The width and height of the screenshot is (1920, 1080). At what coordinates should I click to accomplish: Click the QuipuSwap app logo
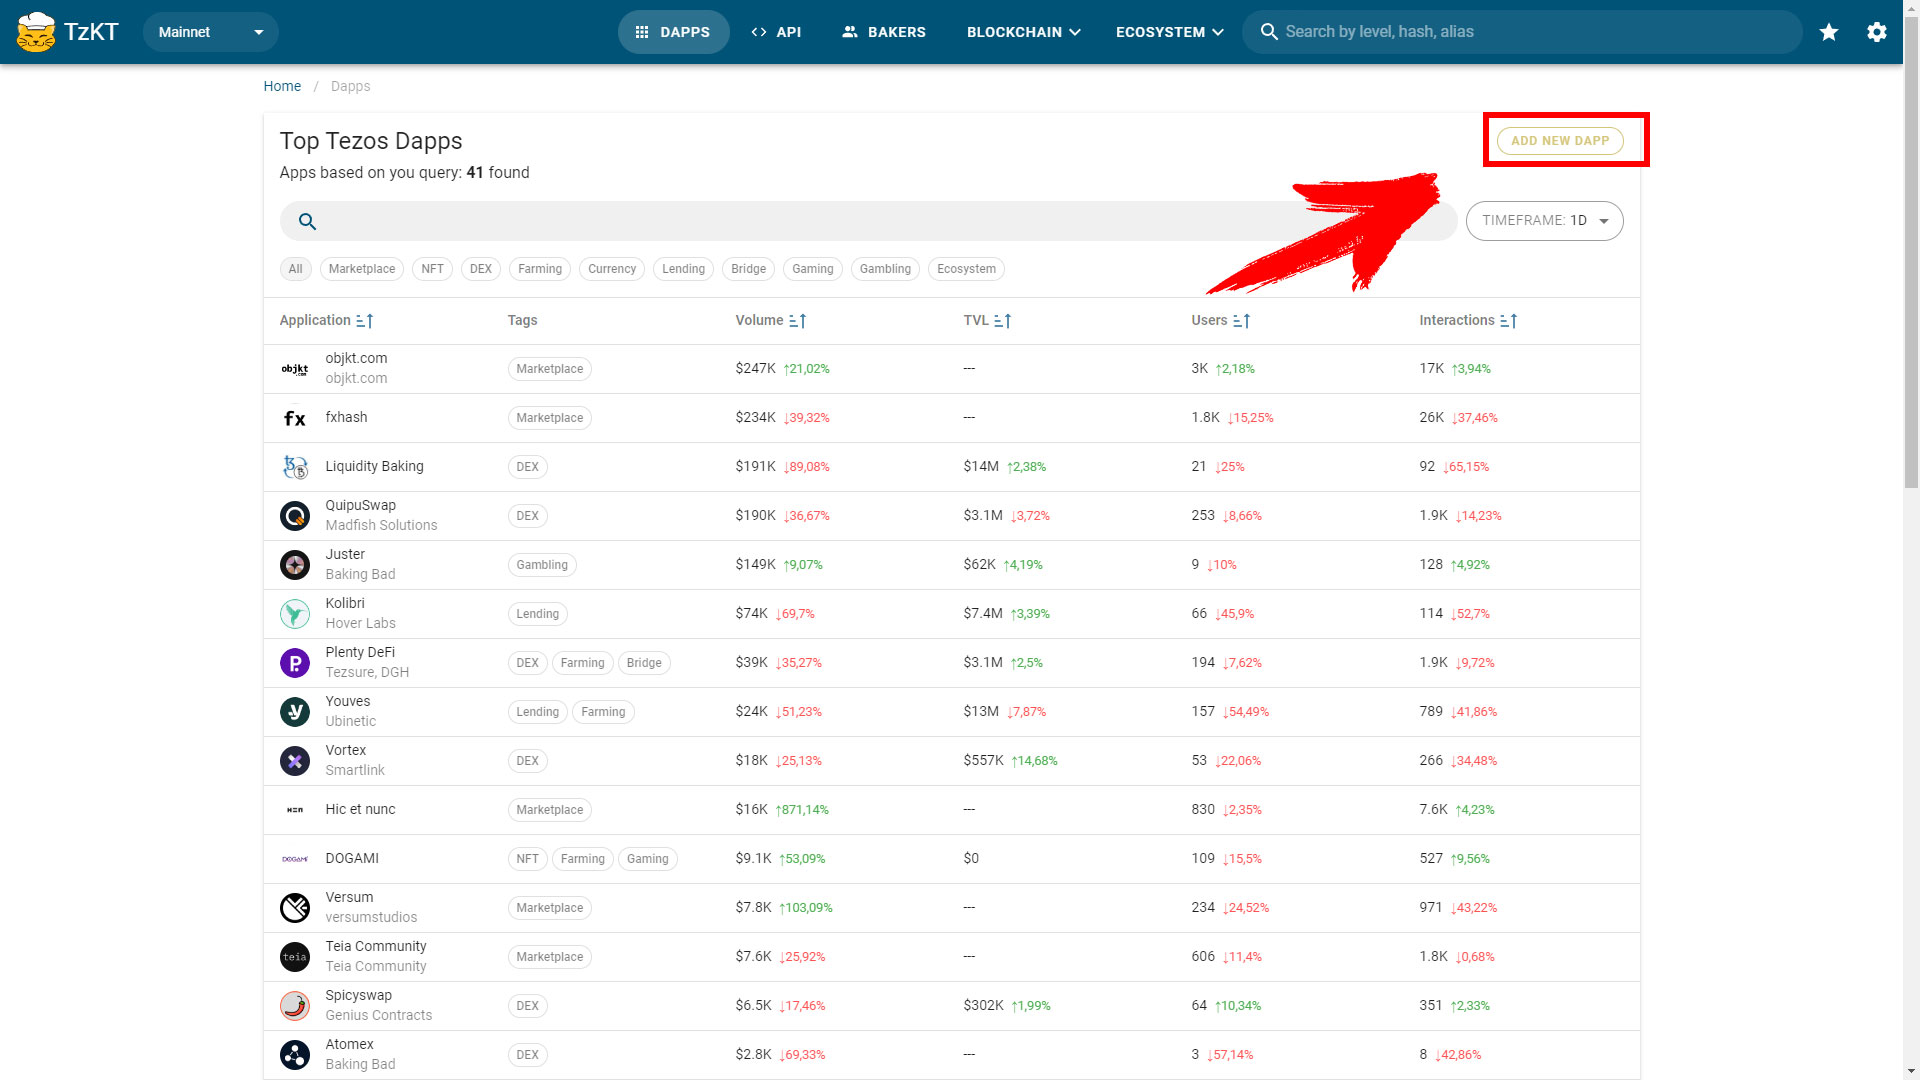[x=294, y=516]
